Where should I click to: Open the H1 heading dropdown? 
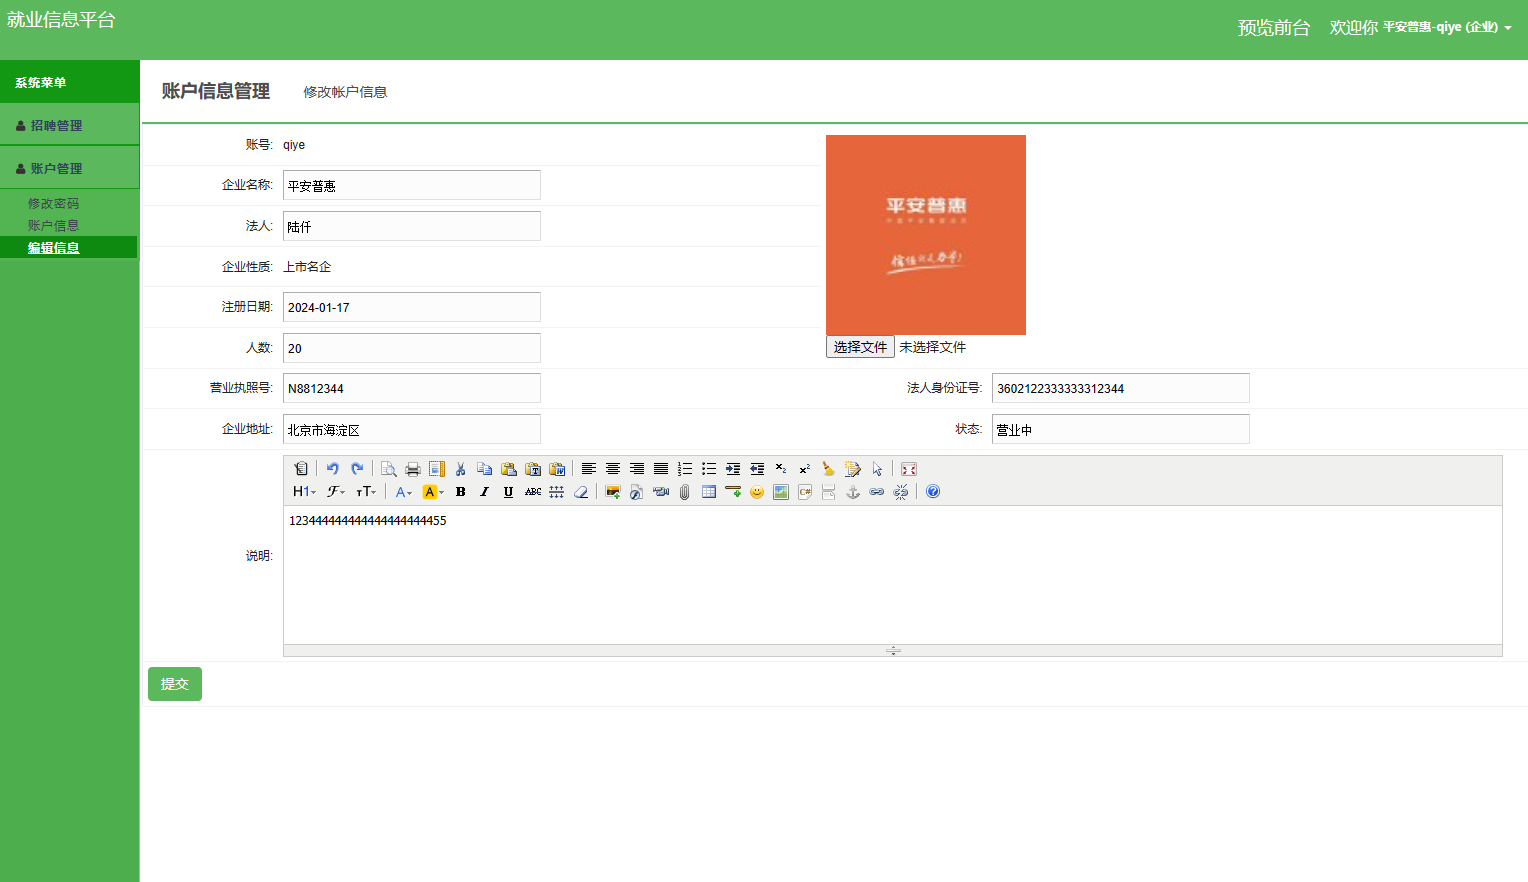tap(304, 492)
